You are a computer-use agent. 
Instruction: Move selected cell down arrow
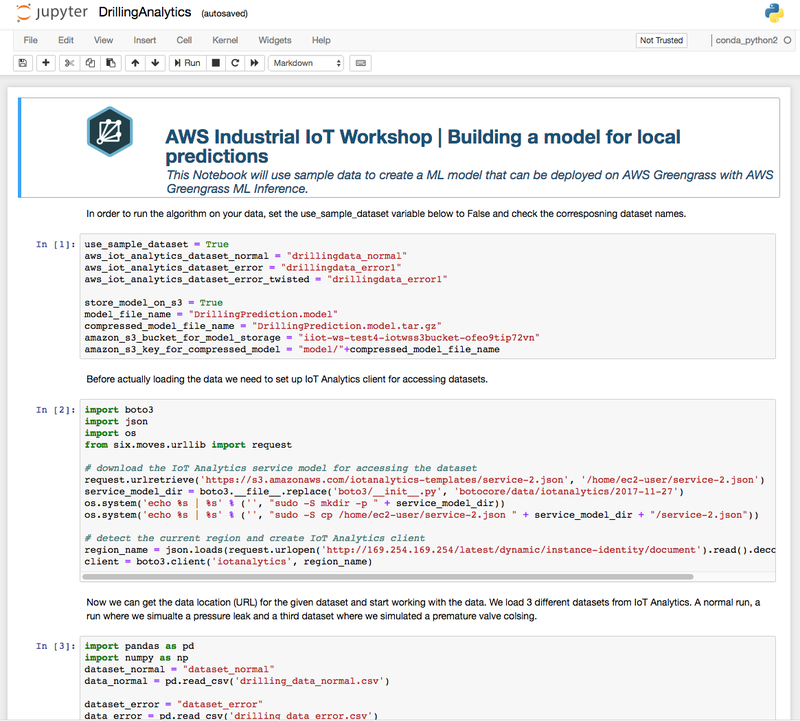154,63
